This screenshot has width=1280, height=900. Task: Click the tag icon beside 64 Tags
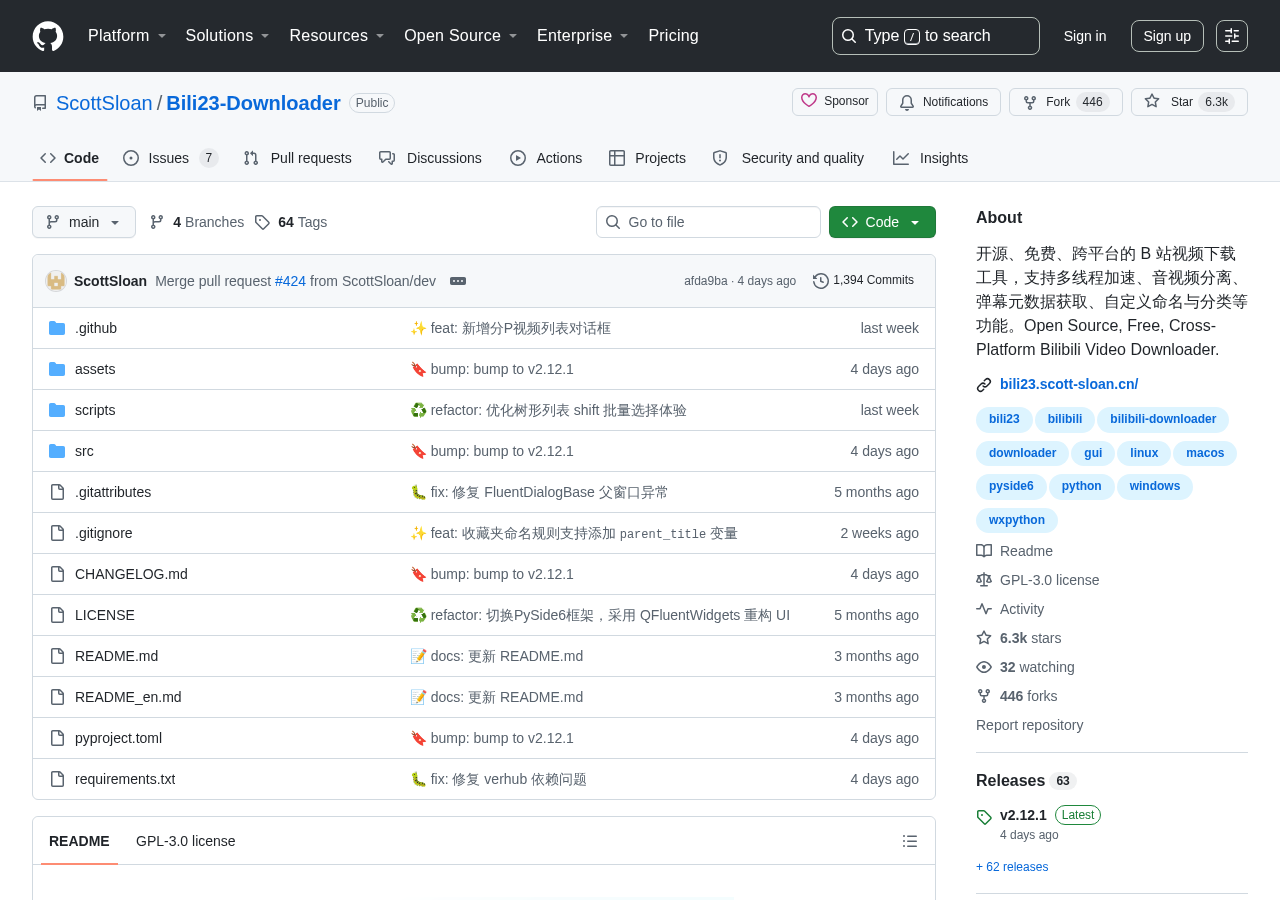pos(262,222)
